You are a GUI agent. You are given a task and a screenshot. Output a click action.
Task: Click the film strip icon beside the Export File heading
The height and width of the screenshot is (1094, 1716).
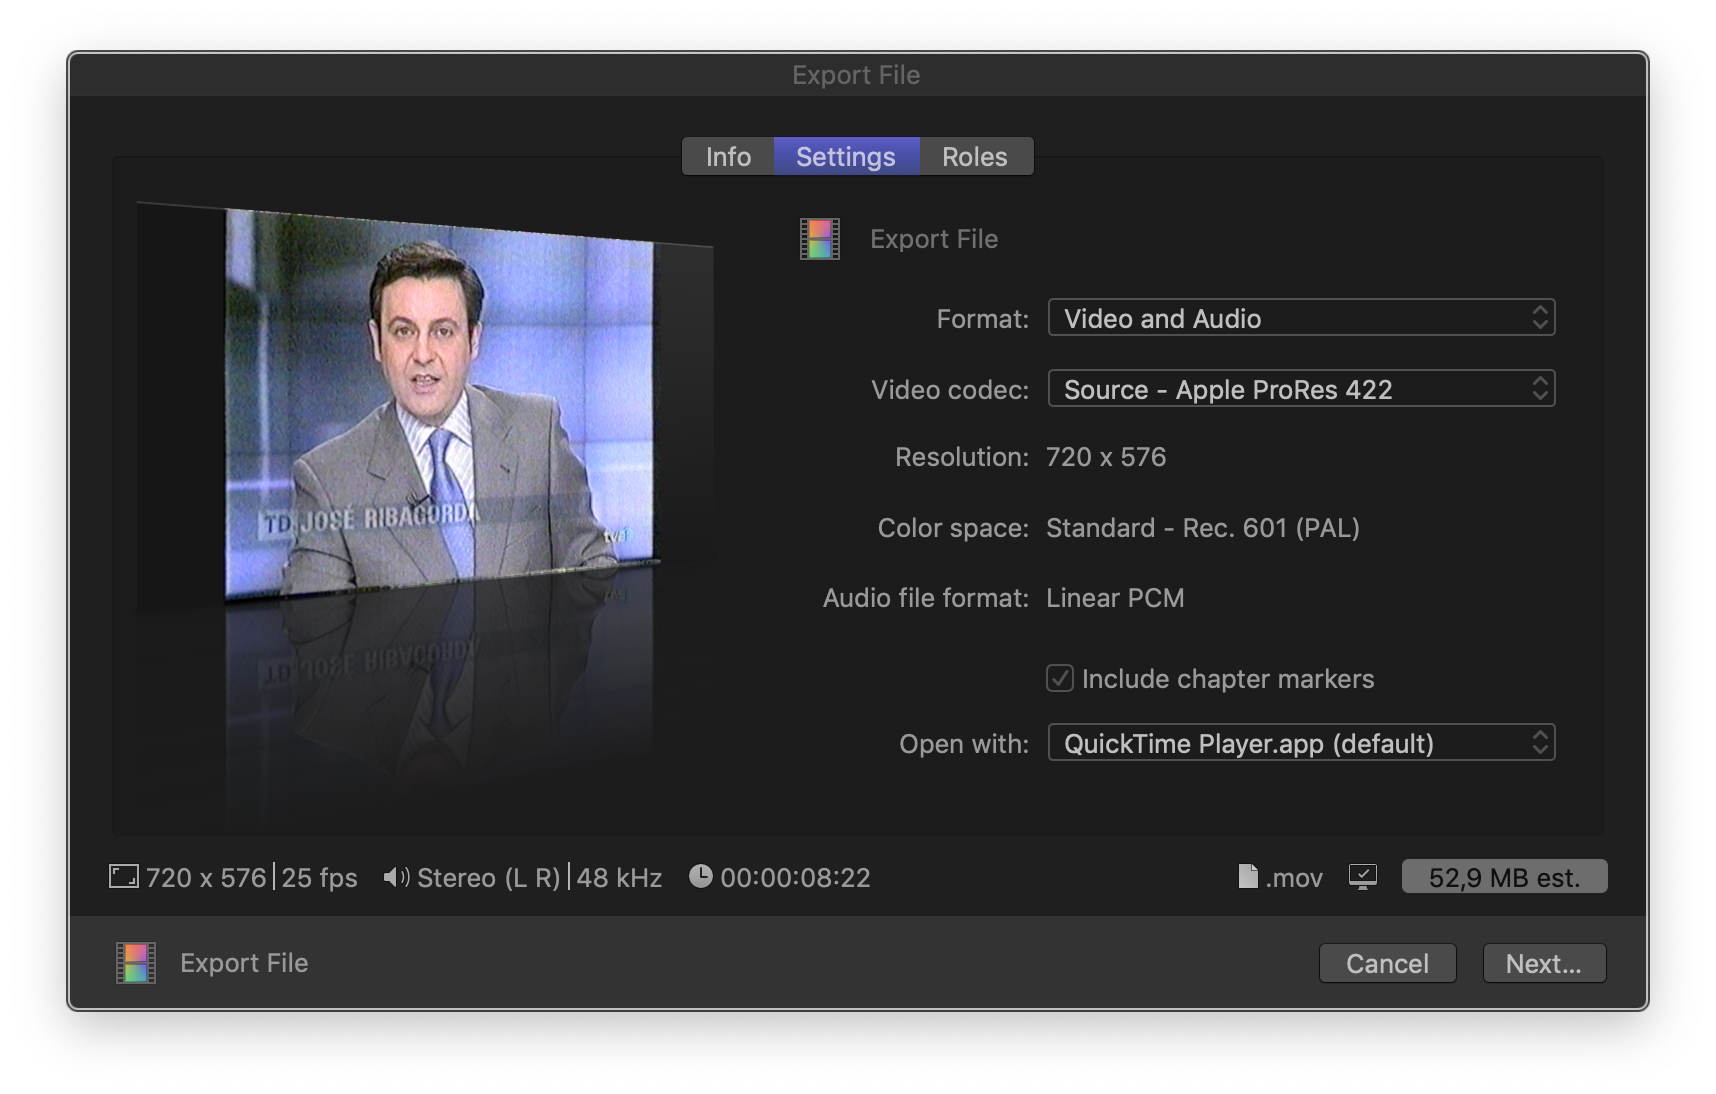(820, 239)
